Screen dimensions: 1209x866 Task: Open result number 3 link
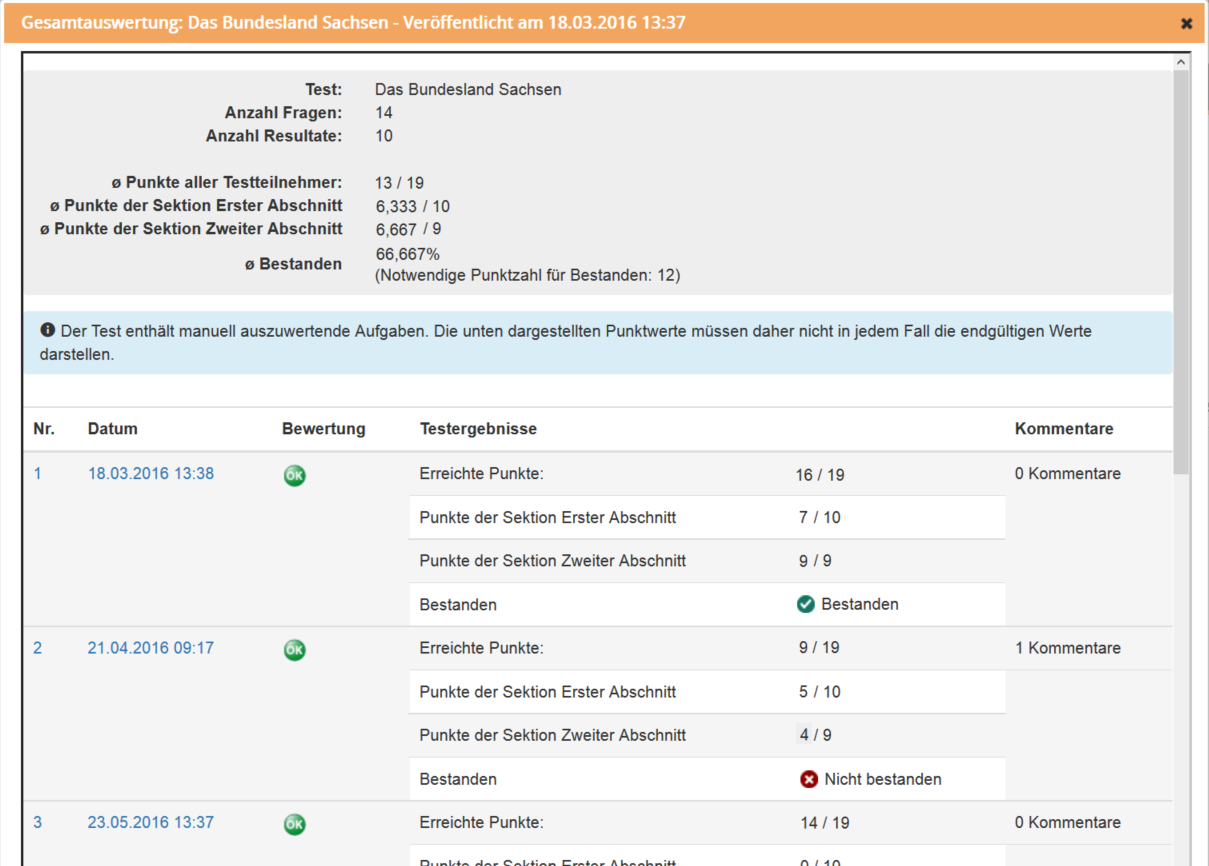pyautogui.click(x=38, y=823)
